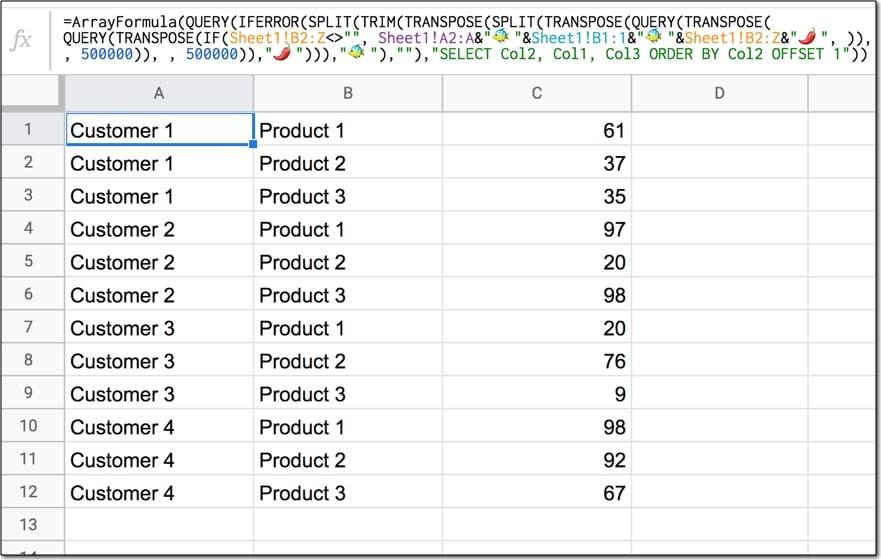Click cell A4 with Customer 2
The image size is (881, 560).
(159, 228)
